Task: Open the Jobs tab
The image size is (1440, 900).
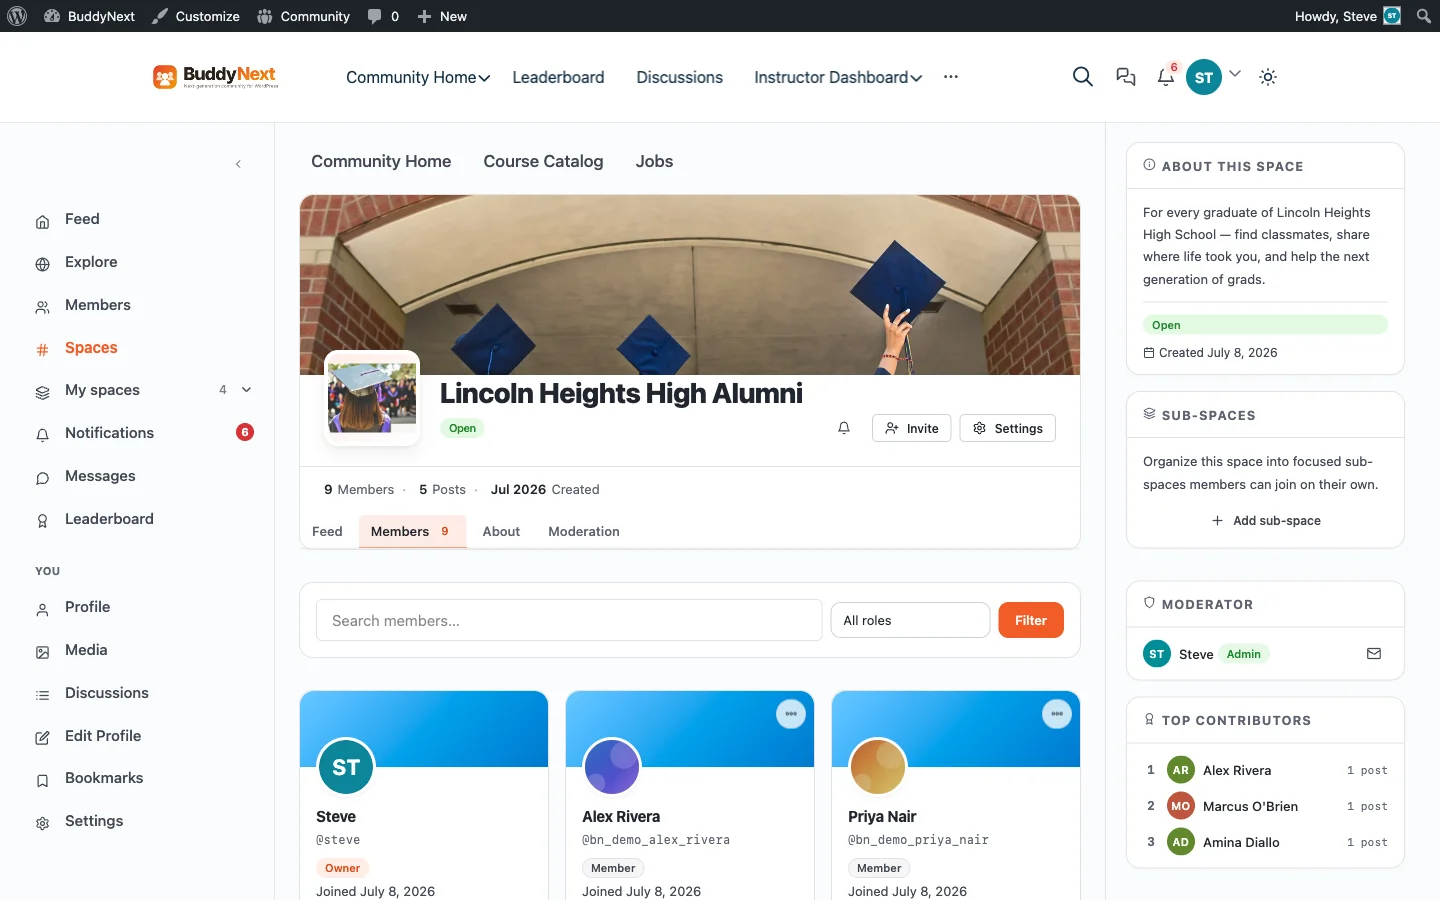Action: [x=654, y=162]
